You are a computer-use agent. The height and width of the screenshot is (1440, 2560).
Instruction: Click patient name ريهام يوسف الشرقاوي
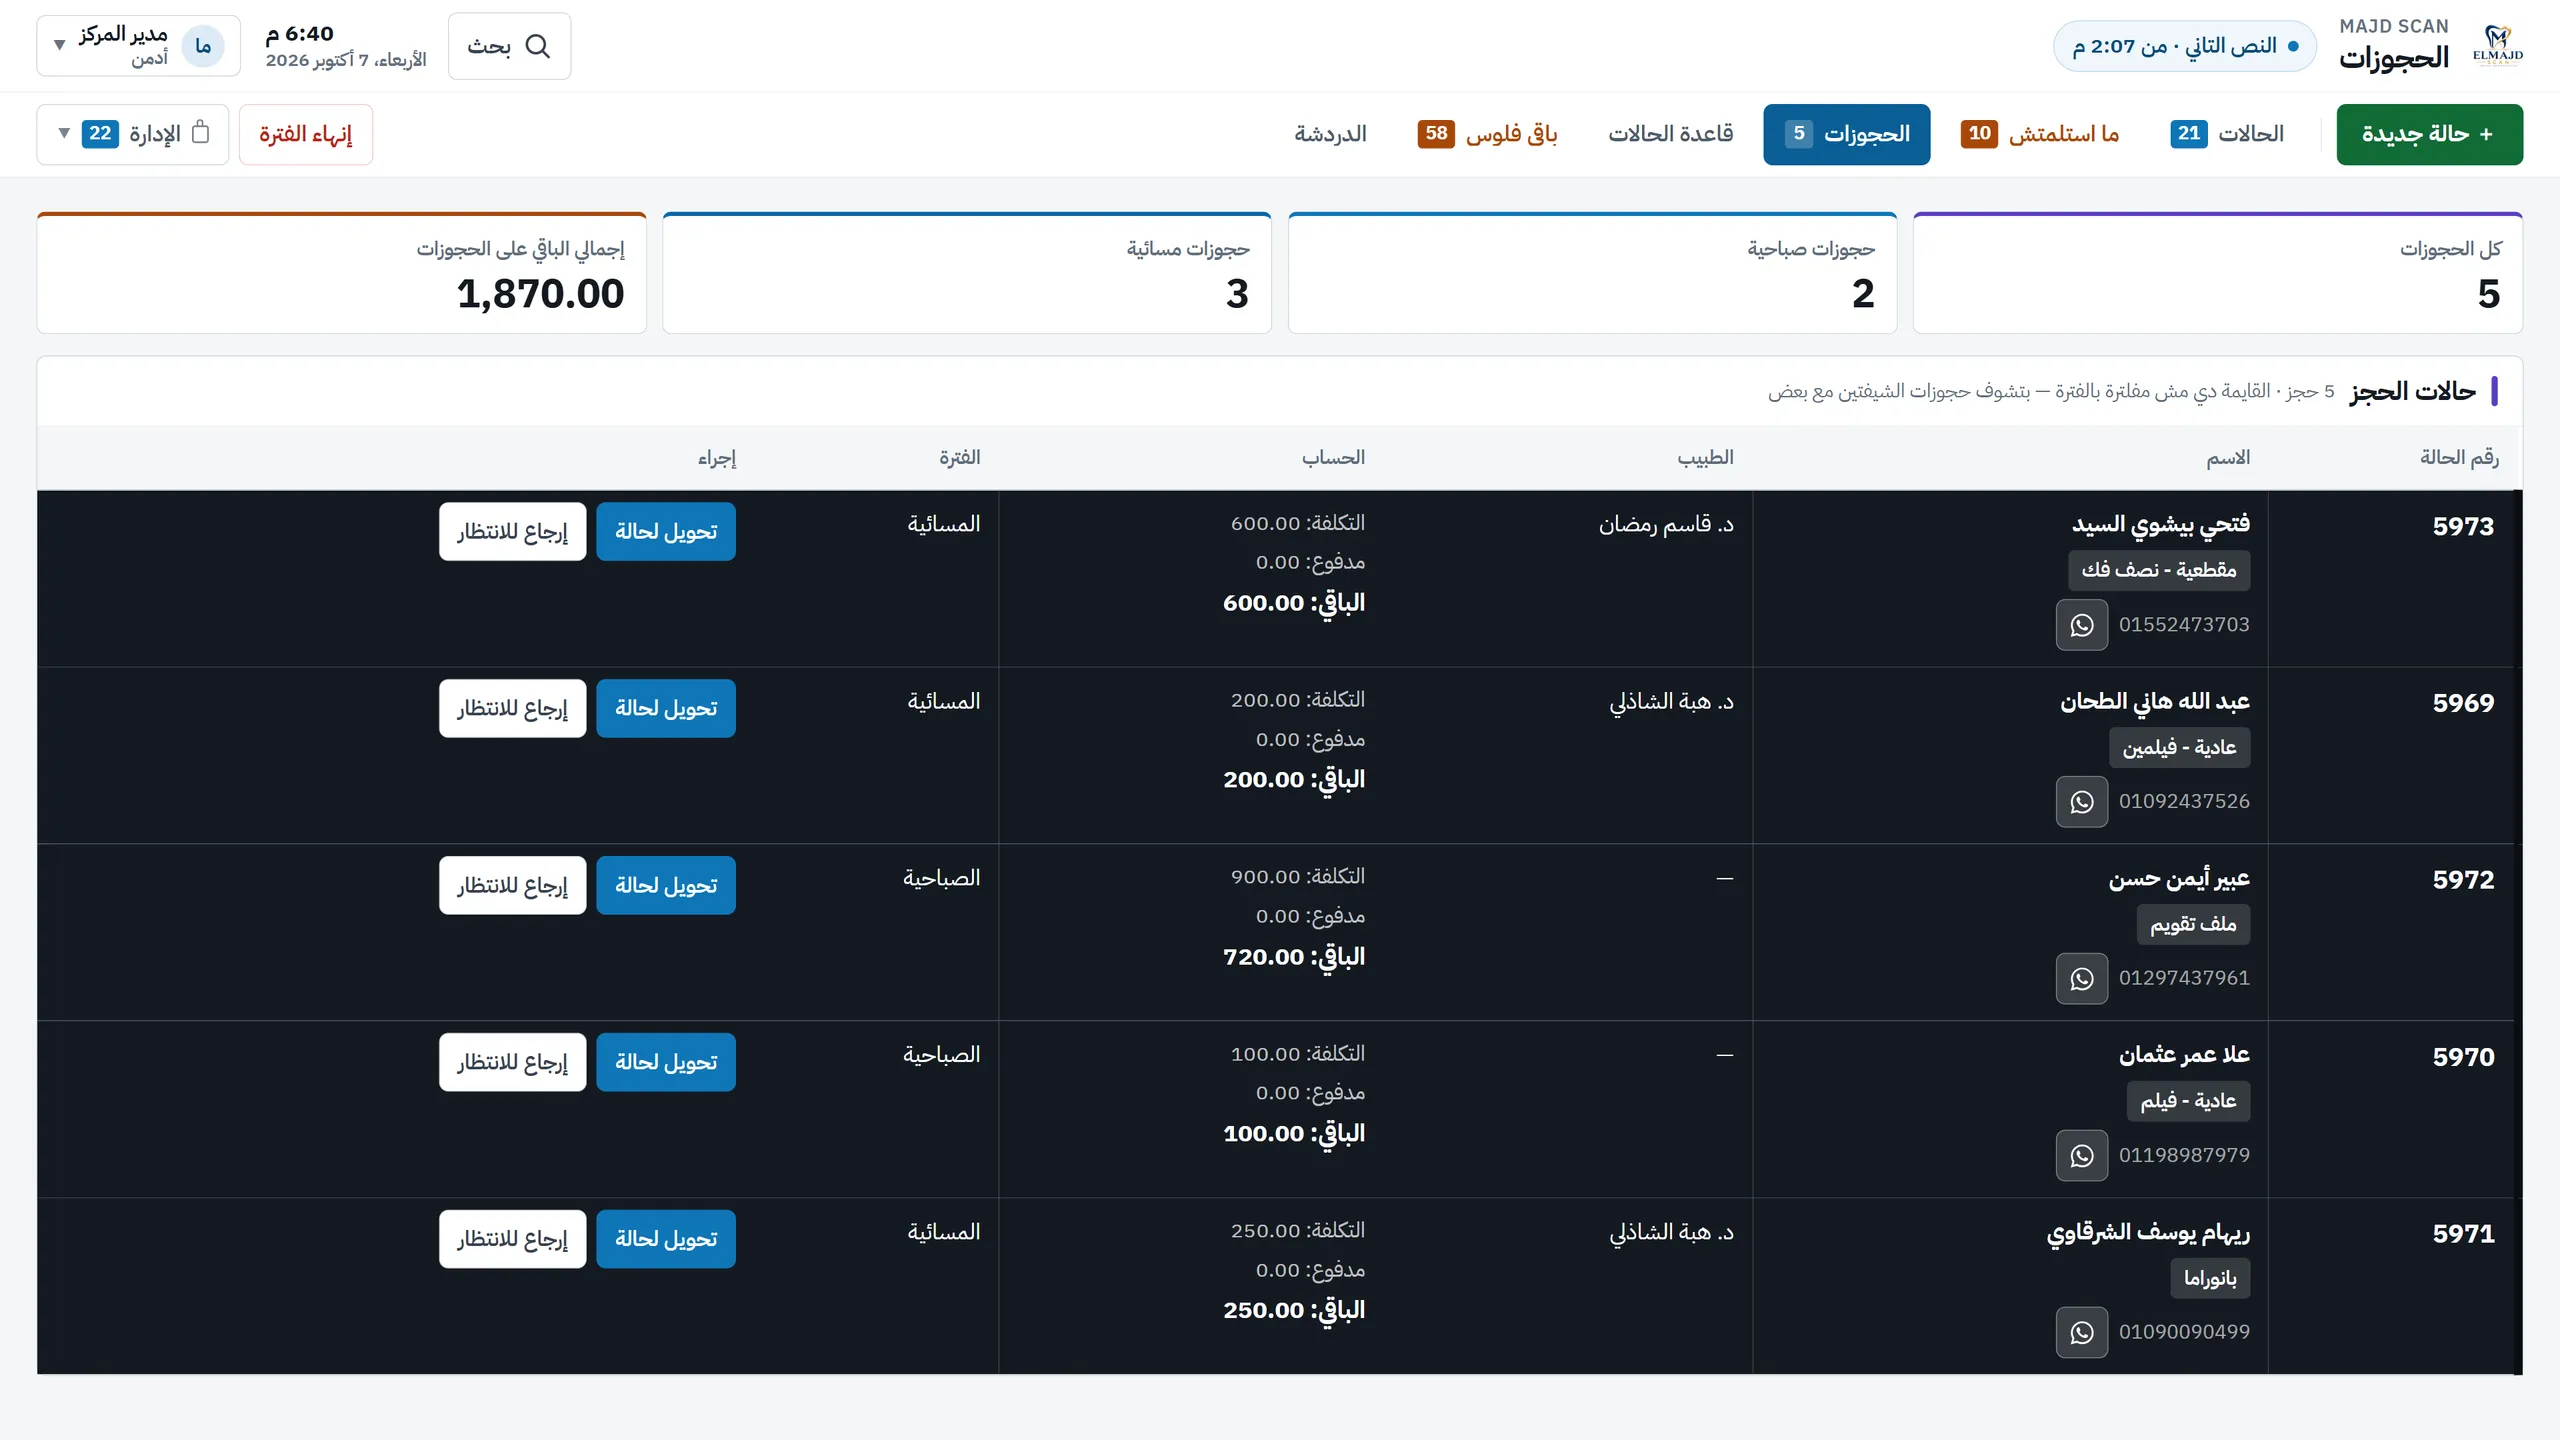[x=2148, y=1232]
